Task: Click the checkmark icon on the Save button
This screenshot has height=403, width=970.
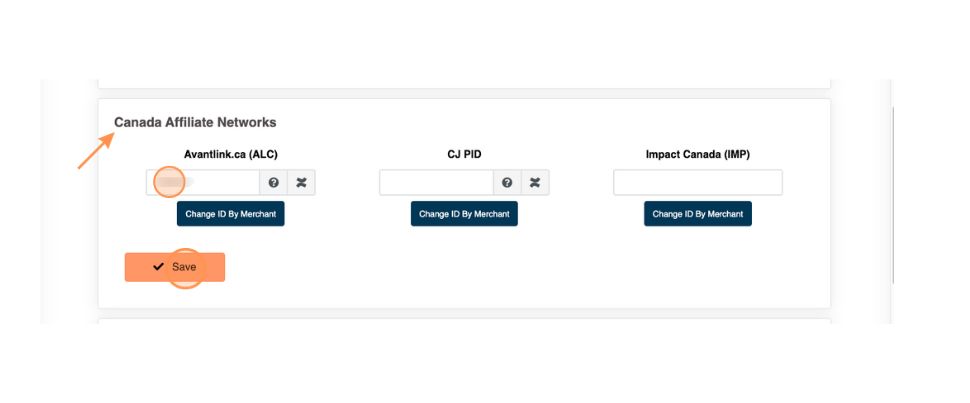Action: [x=159, y=267]
